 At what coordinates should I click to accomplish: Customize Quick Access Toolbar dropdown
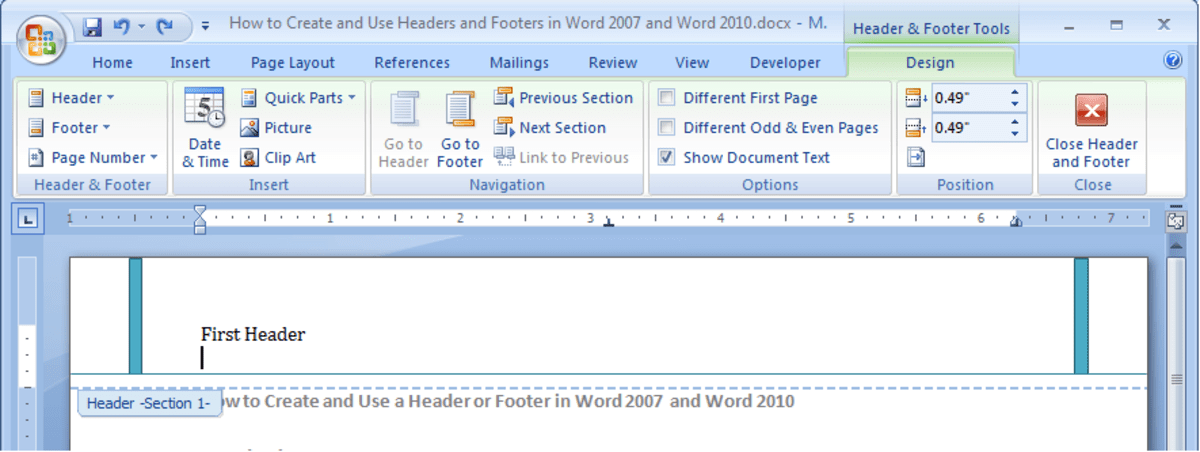click(205, 25)
